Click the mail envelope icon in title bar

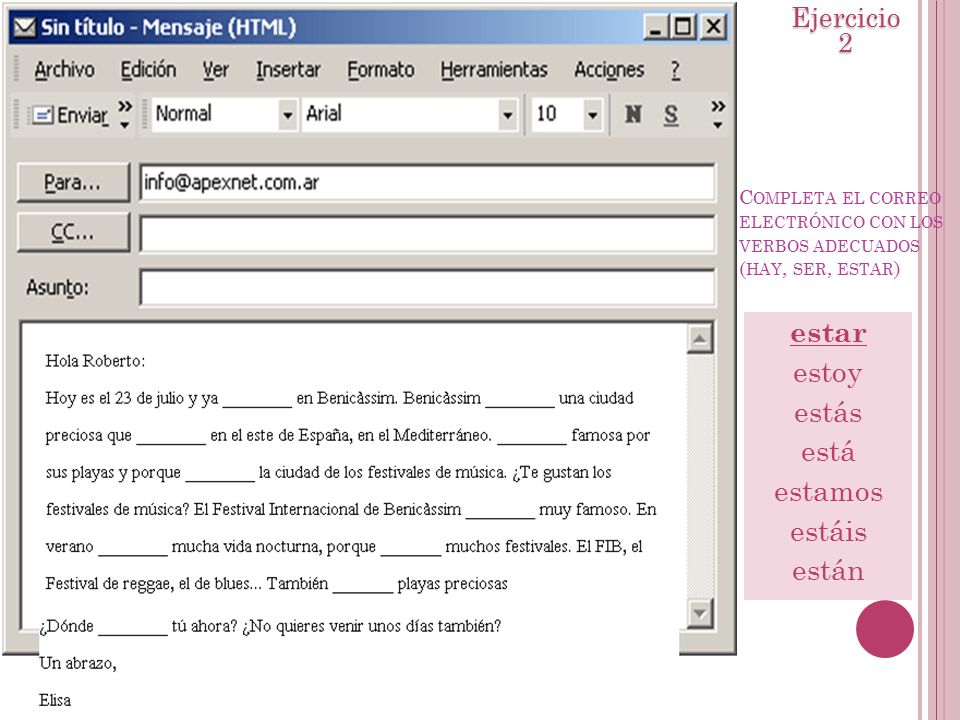(24, 27)
